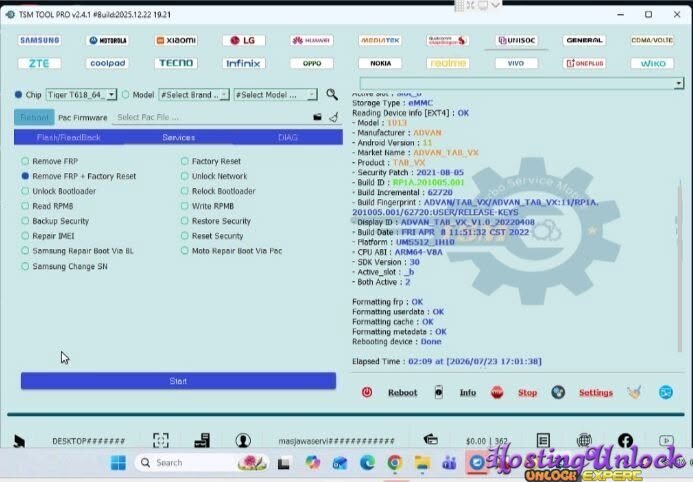Select Remove FRP + Factory Reset option
Image resolution: width=693 pixels, height=482 pixels.
pos(79,176)
